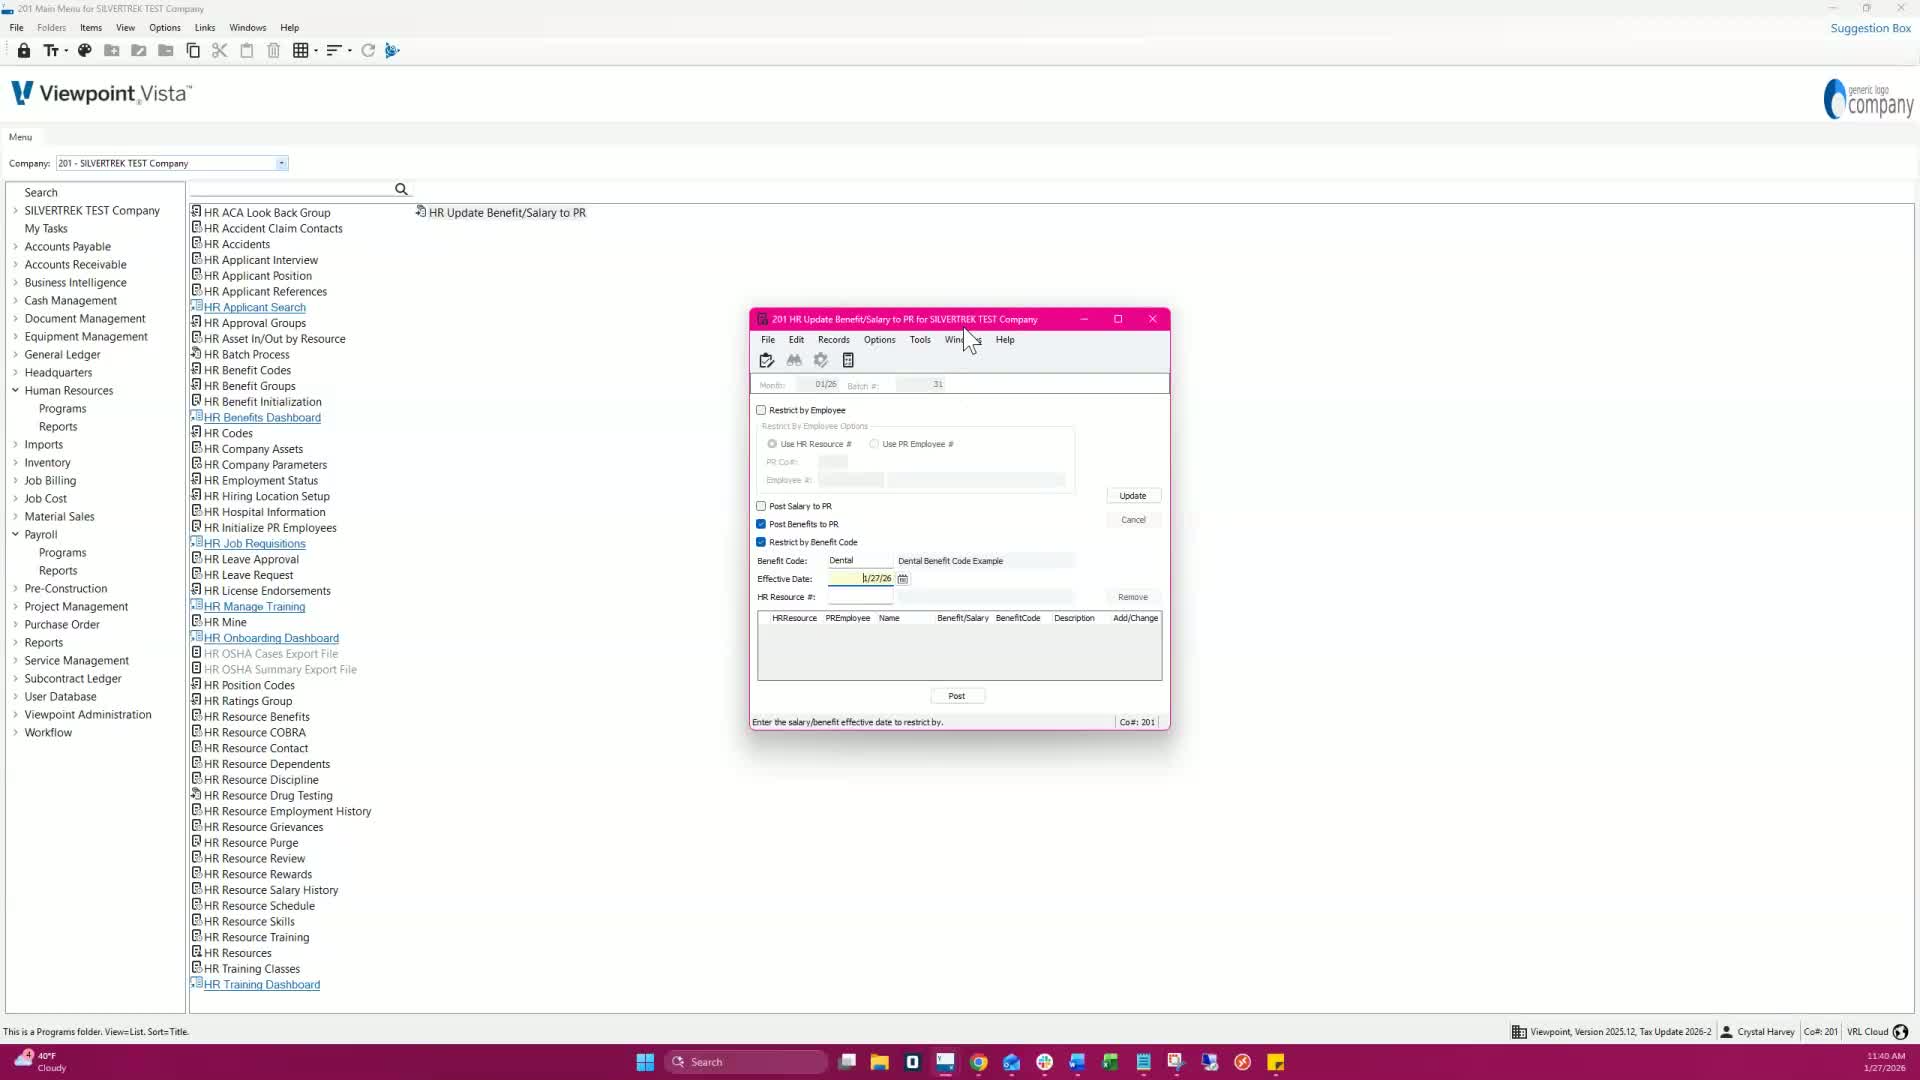Open the Company dropdown selector
Screen dimensions: 1920x1080
point(282,163)
